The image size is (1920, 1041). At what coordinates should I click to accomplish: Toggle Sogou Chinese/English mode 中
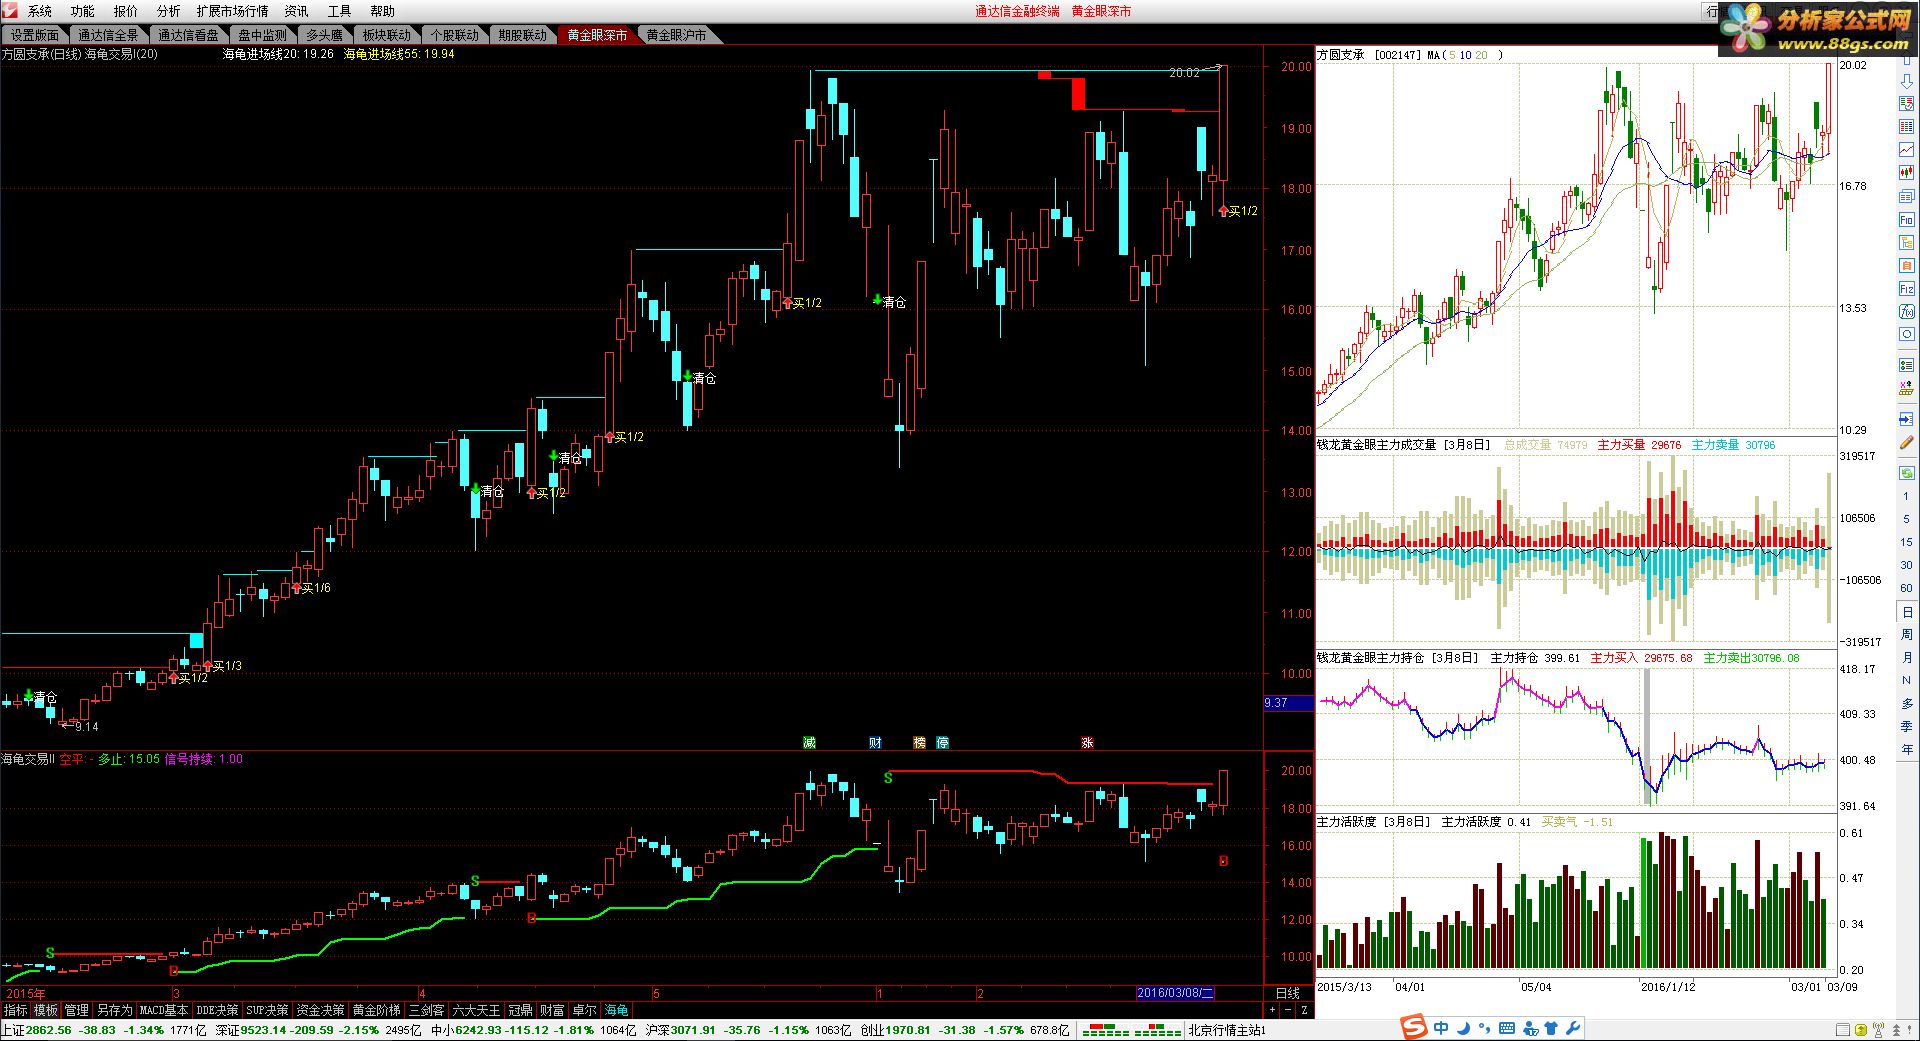(x=1441, y=1028)
